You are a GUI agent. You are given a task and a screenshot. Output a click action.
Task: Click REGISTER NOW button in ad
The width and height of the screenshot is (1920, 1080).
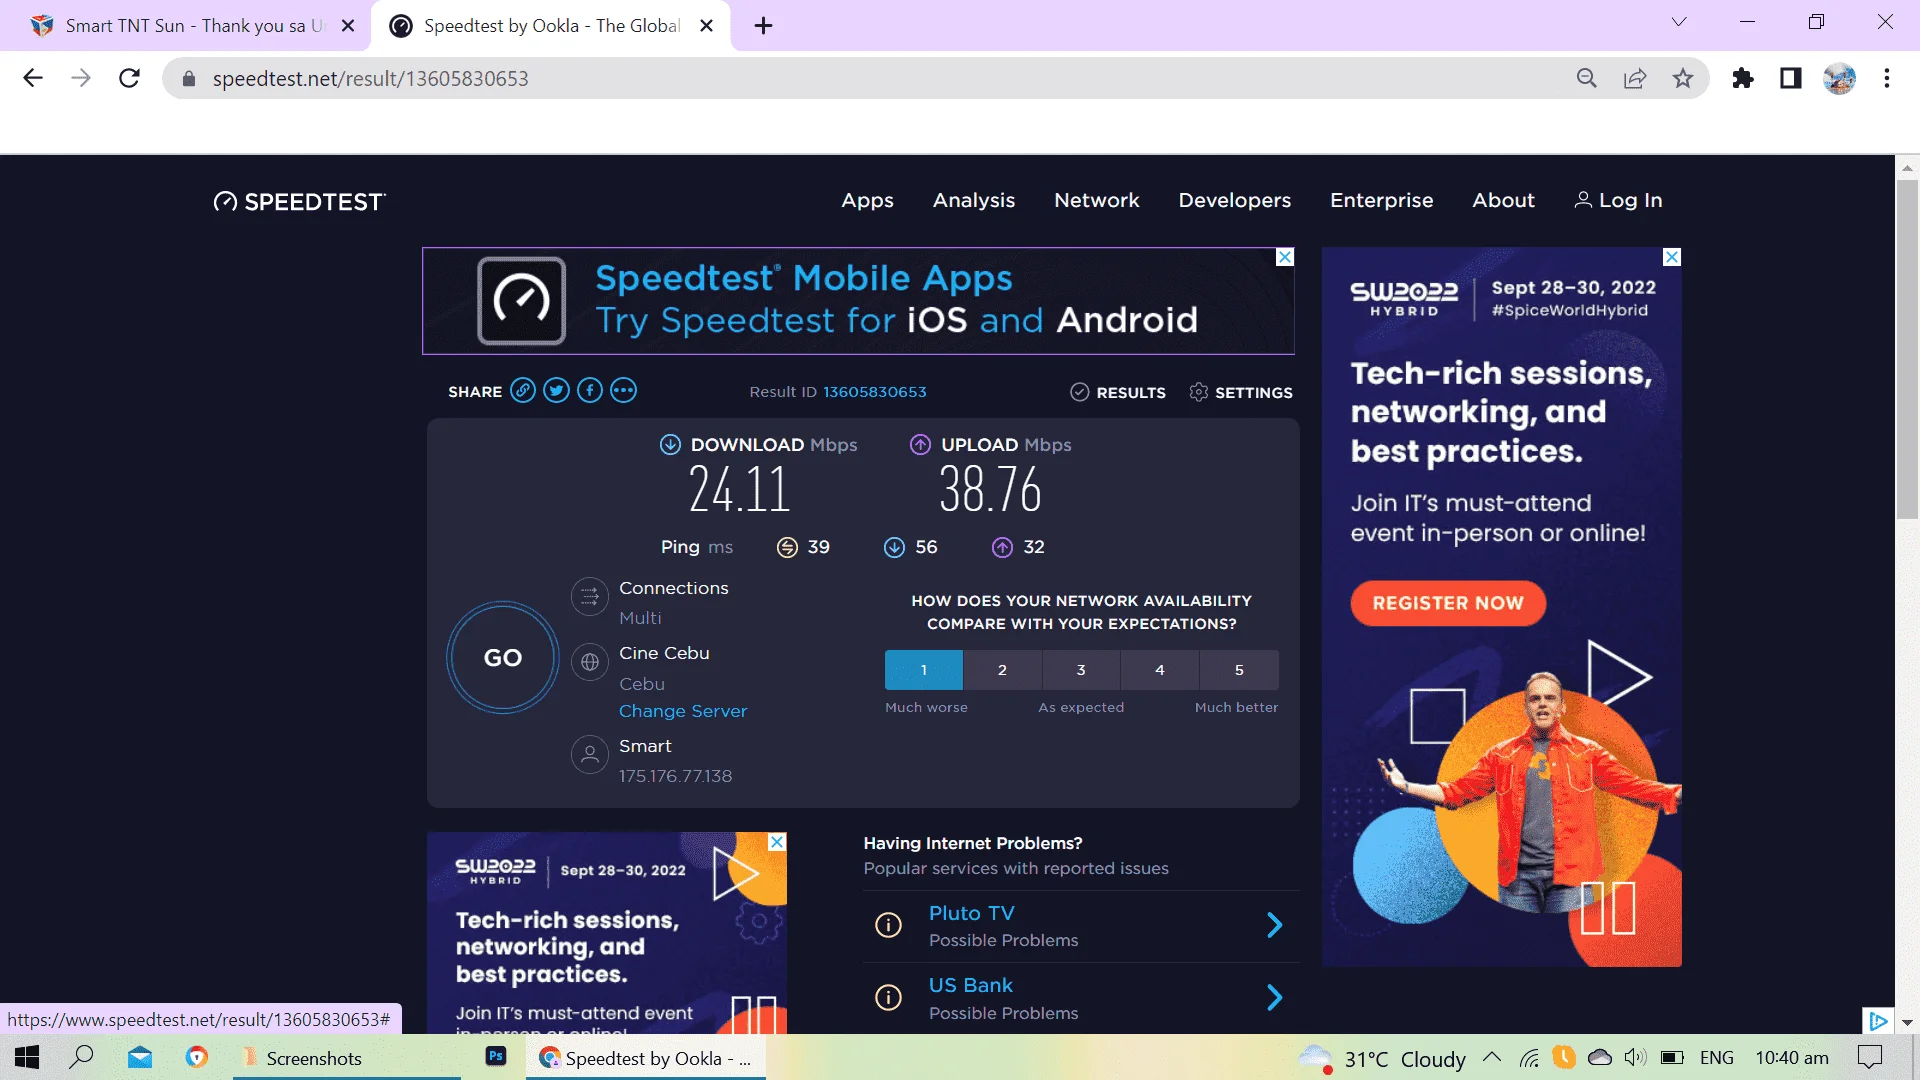[x=1448, y=603]
